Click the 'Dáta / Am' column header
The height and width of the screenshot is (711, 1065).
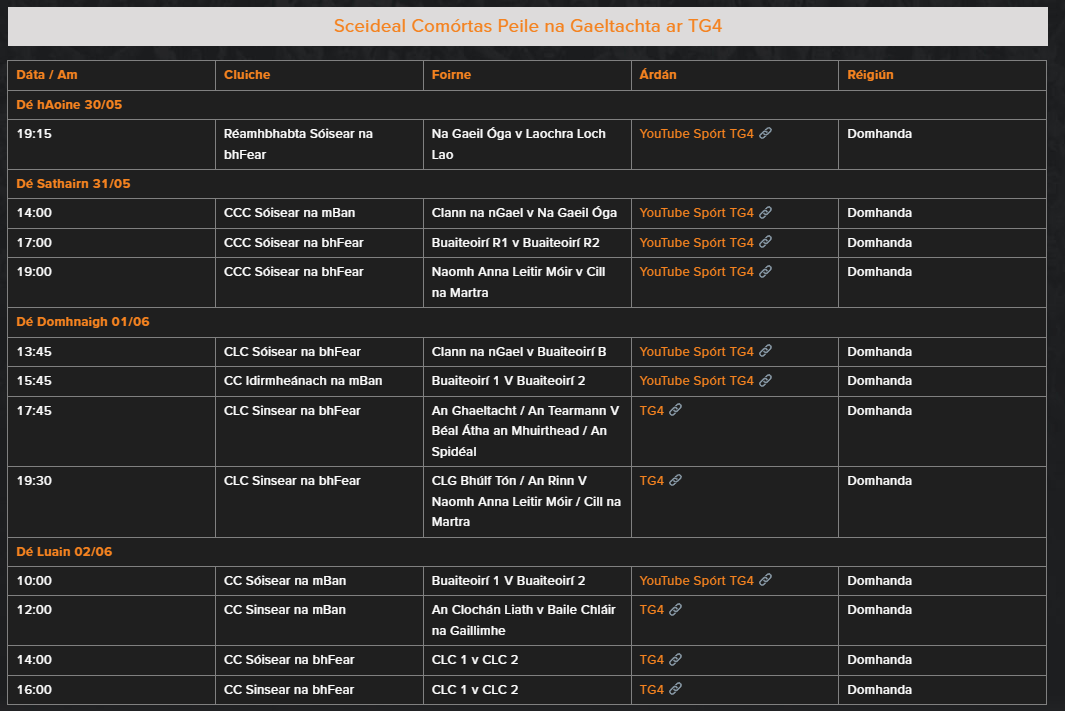click(47, 75)
